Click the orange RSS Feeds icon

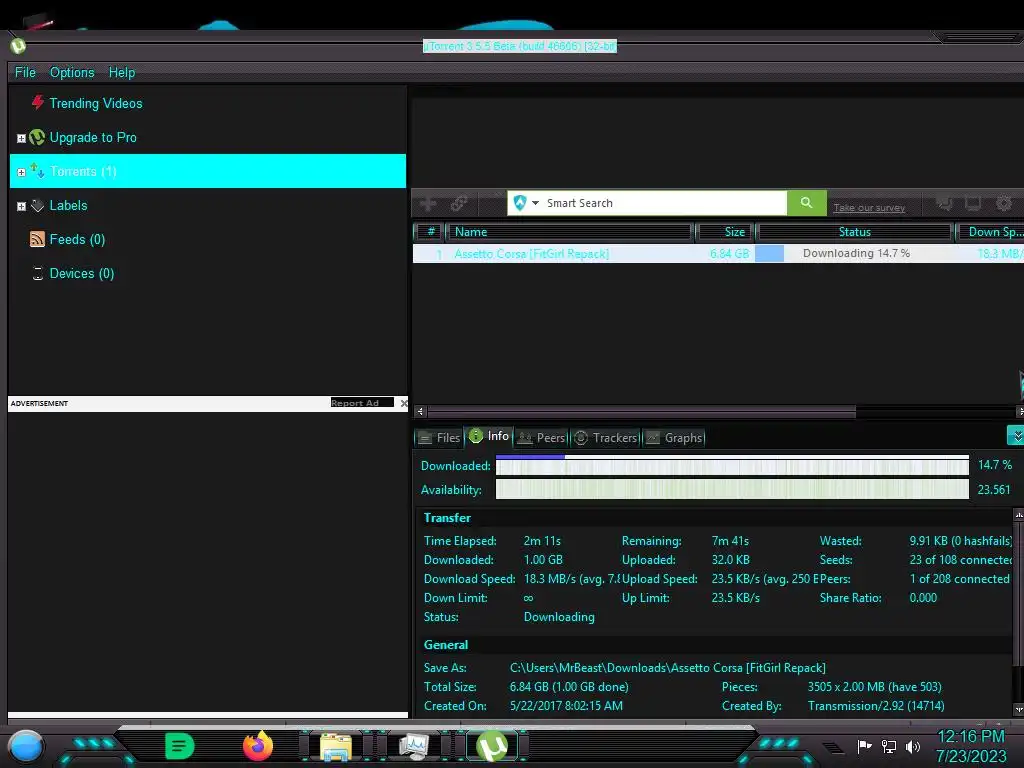click(x=37, y=239)
